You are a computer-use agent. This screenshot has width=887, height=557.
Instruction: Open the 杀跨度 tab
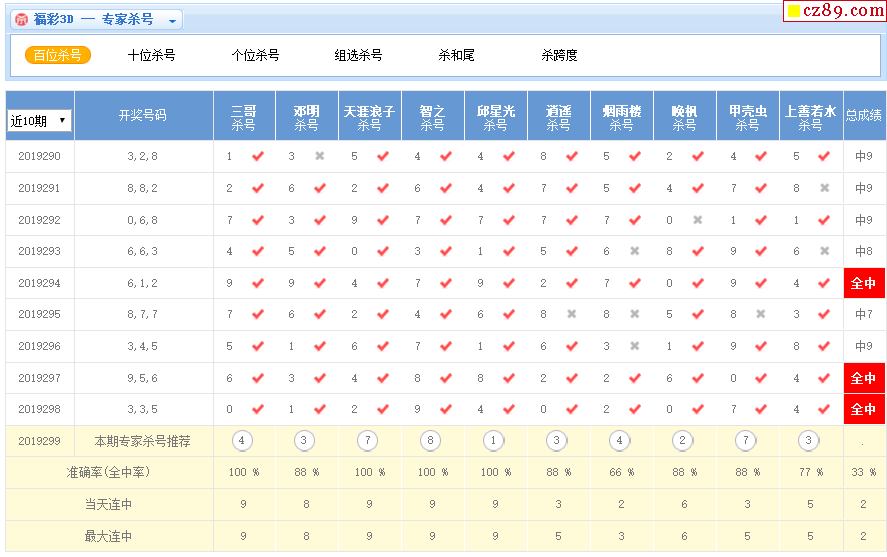(x=559, y=55)
